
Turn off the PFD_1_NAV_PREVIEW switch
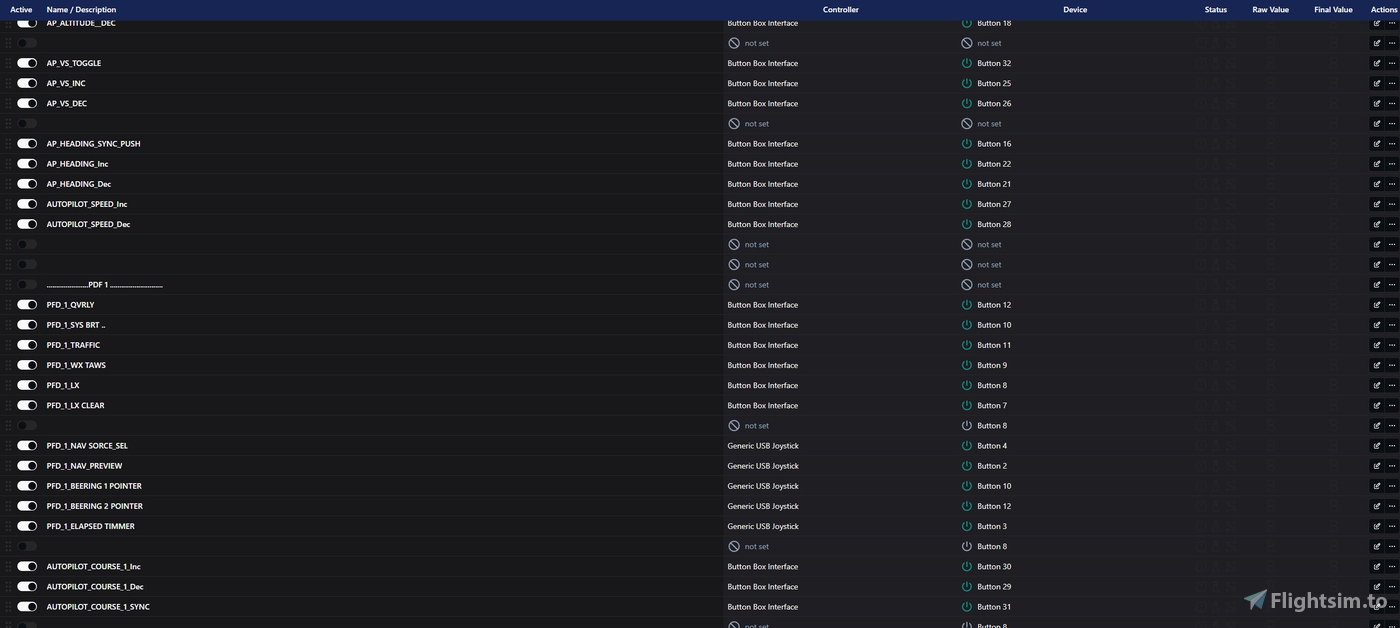(x=27, y=466)
